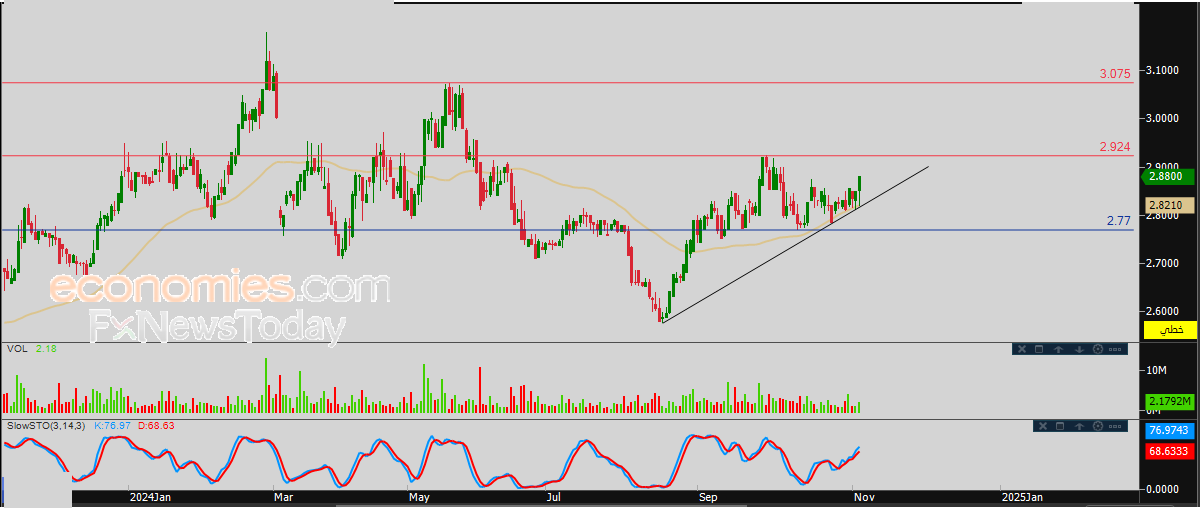Click the K:76.97 stochastic value
This screenshot has width=1200, height=508.
tap(115, 425)
